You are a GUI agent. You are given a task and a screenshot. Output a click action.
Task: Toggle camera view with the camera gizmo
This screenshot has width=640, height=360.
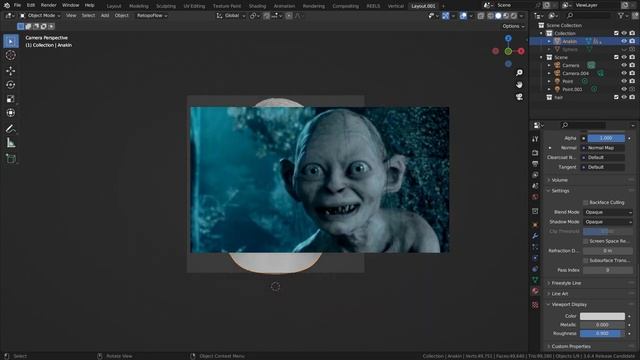click(519, 97)
